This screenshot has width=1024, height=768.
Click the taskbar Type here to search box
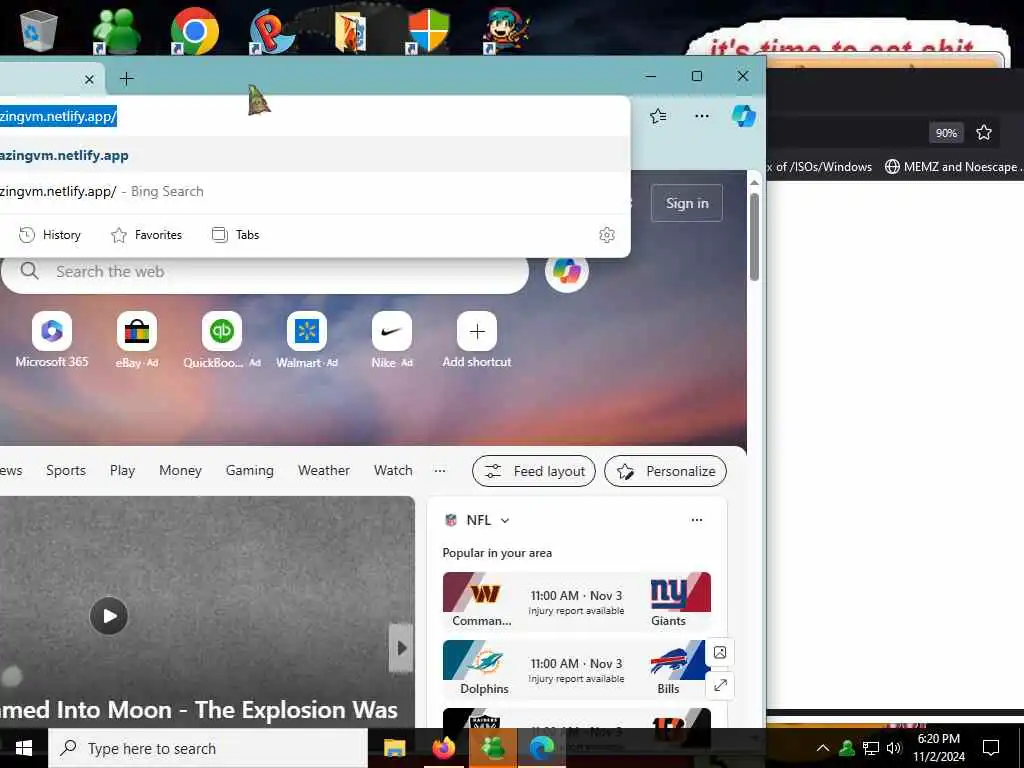[x=208, y=748]
